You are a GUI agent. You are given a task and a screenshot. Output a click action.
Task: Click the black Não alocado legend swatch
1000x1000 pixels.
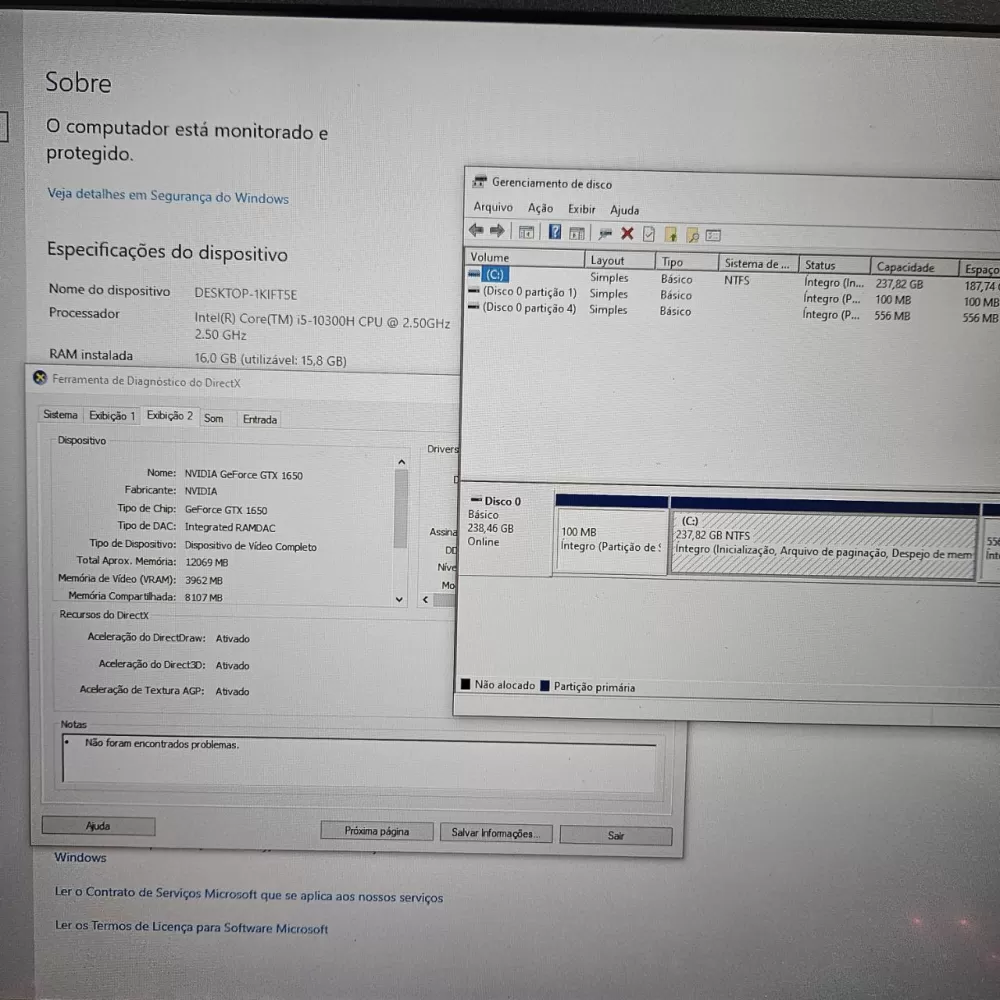point(466,684)
